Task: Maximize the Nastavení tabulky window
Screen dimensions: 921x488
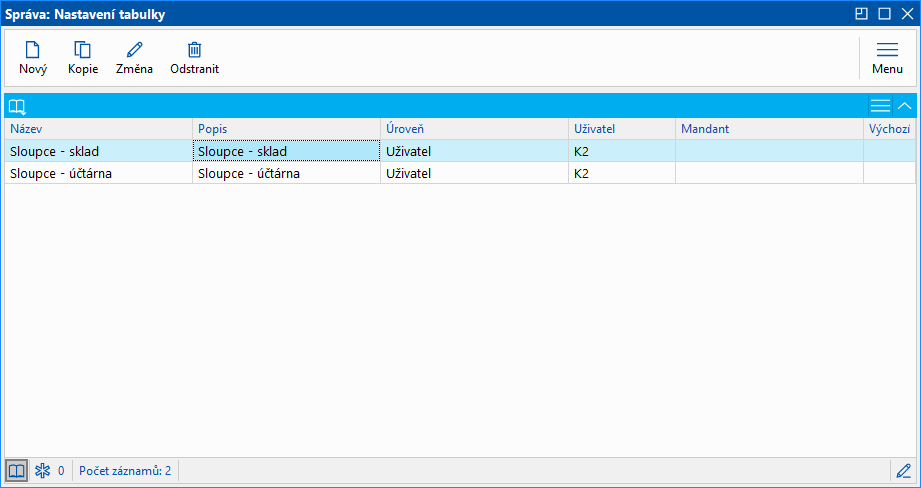Action: point(884,14)
